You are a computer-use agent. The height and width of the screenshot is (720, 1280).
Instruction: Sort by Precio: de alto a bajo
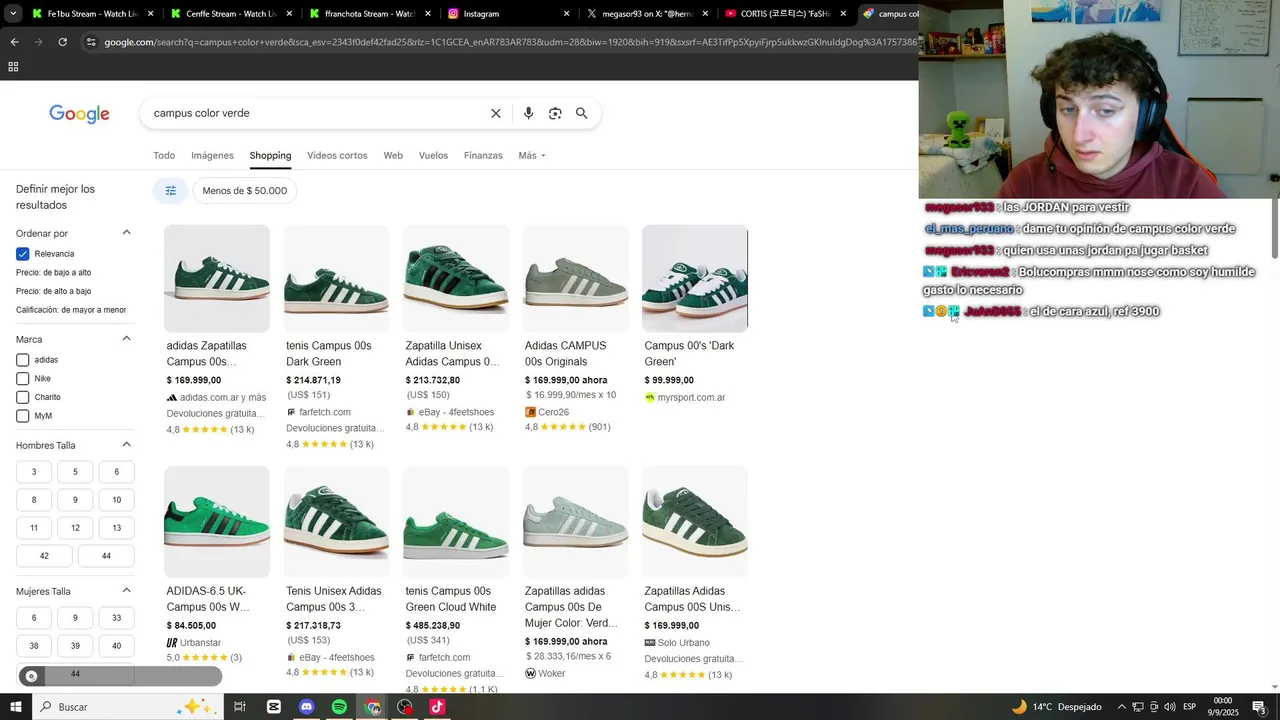coord(53,291)
